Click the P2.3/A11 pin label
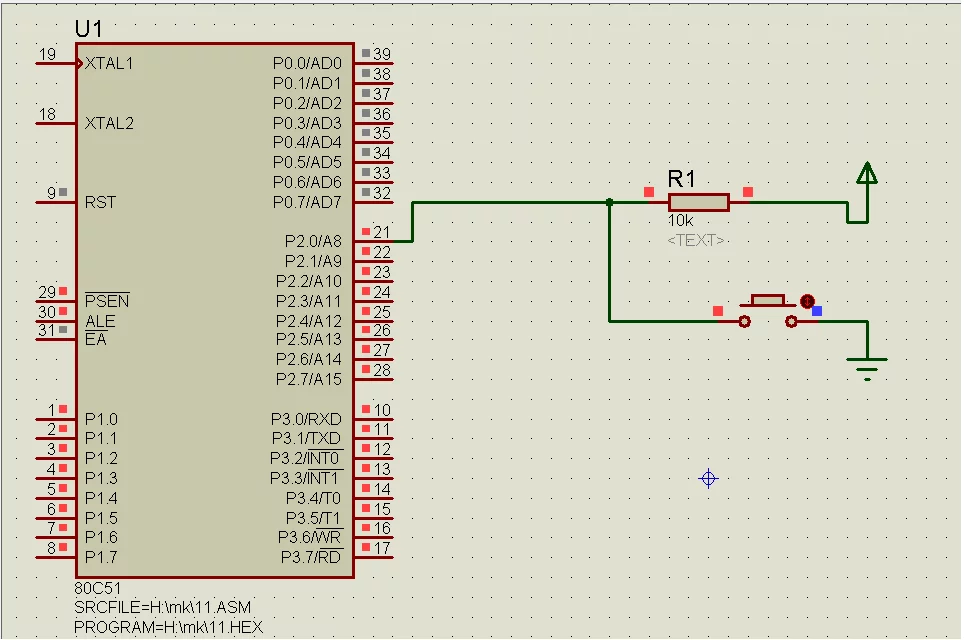This screenshot has width=964, height=640. tap(309, 301)
